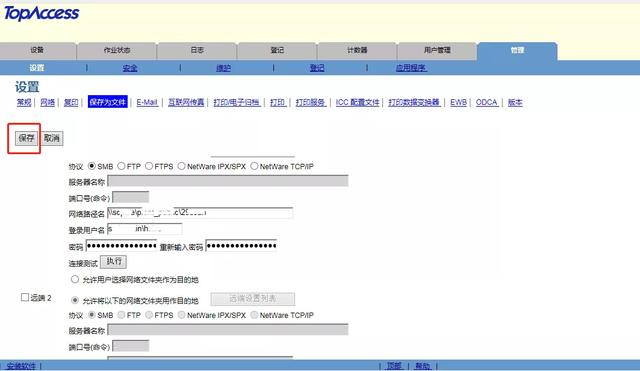Open the 日志 tab
The width and height of the screenshot is (640, 371).
[x=197, y=50]
